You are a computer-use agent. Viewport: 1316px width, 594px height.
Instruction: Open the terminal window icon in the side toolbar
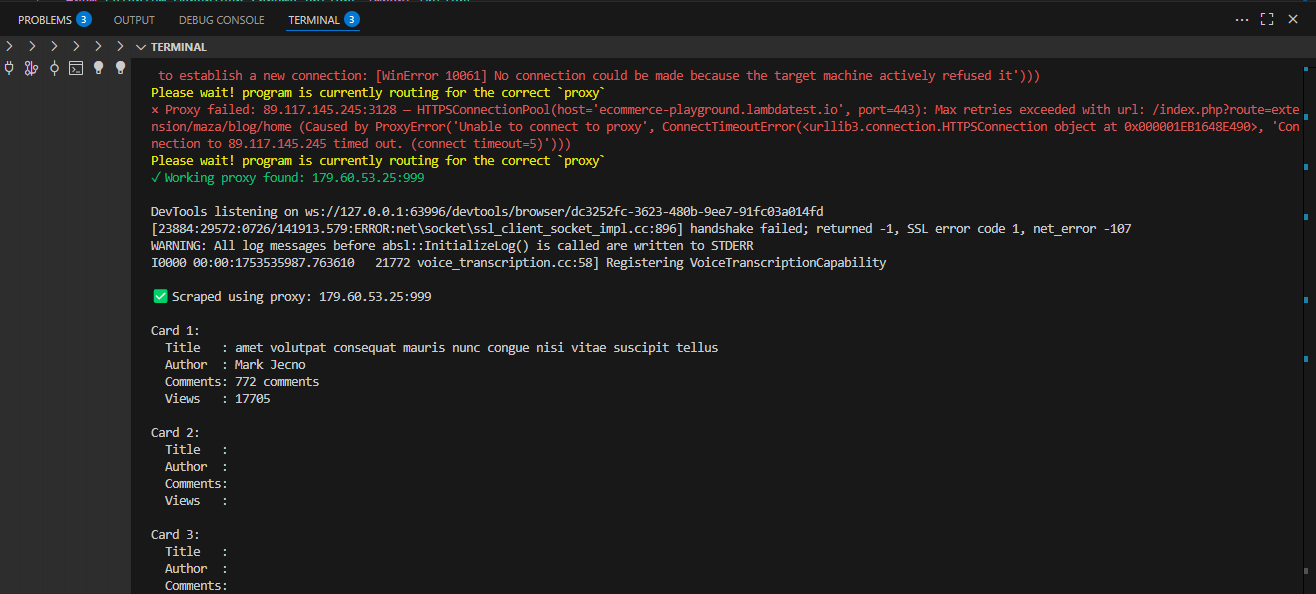point(76,68)
